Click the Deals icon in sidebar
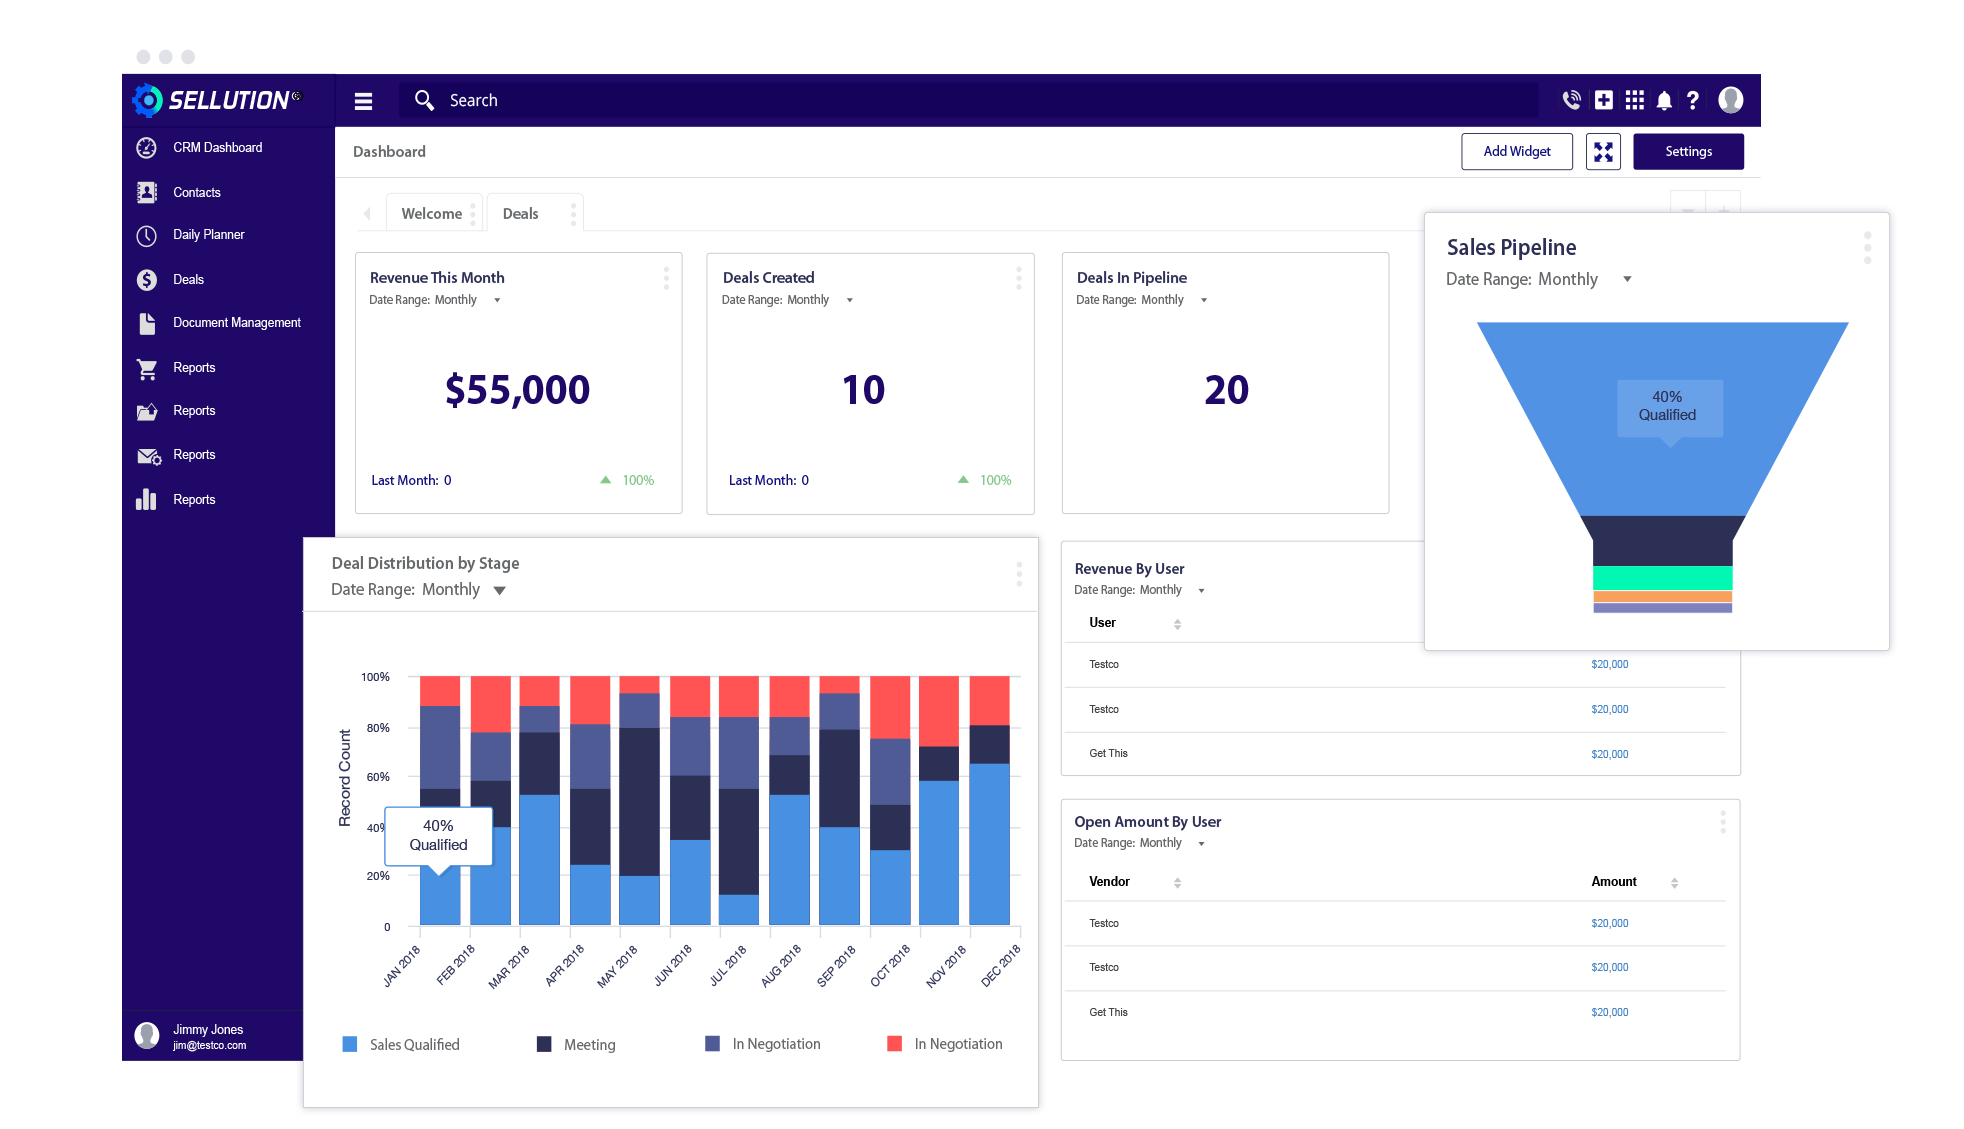The image size is (1964, 1129). [146, 278]
